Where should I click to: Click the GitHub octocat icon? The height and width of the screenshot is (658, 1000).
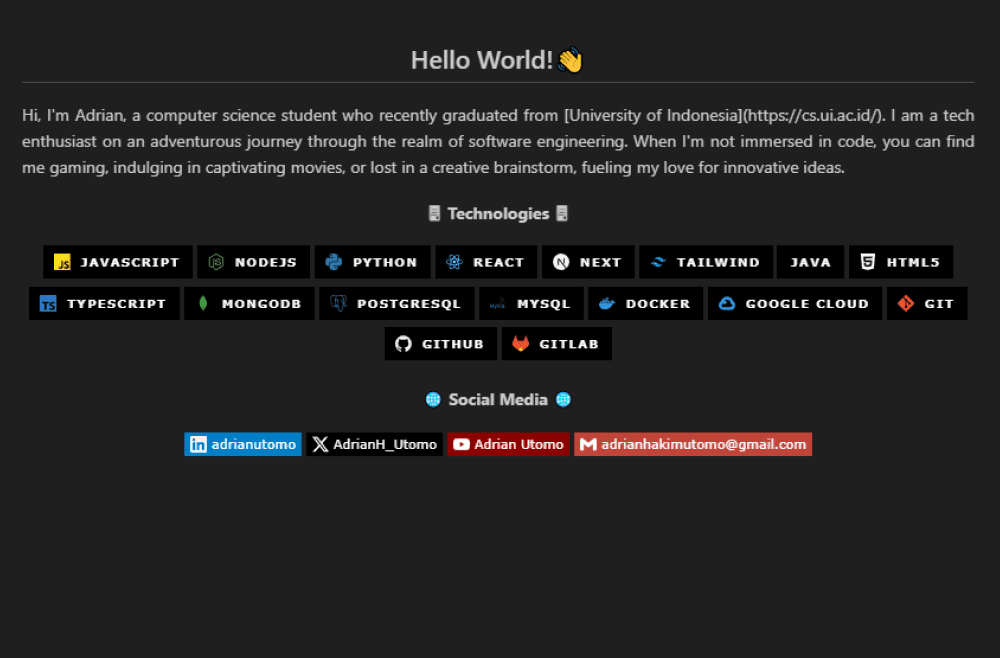pos(403,344)
